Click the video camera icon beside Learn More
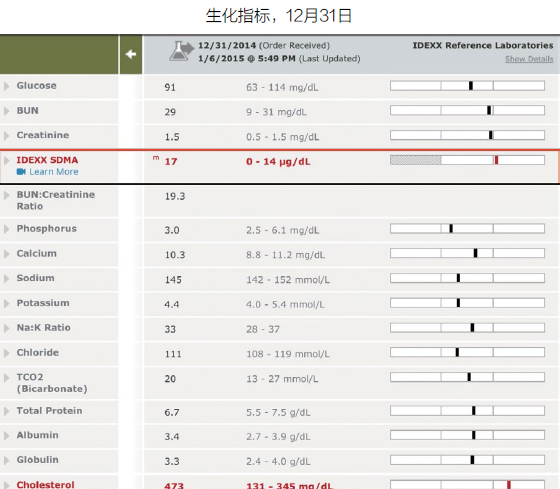This screenshot has width=560, height=489. point(21,172)
